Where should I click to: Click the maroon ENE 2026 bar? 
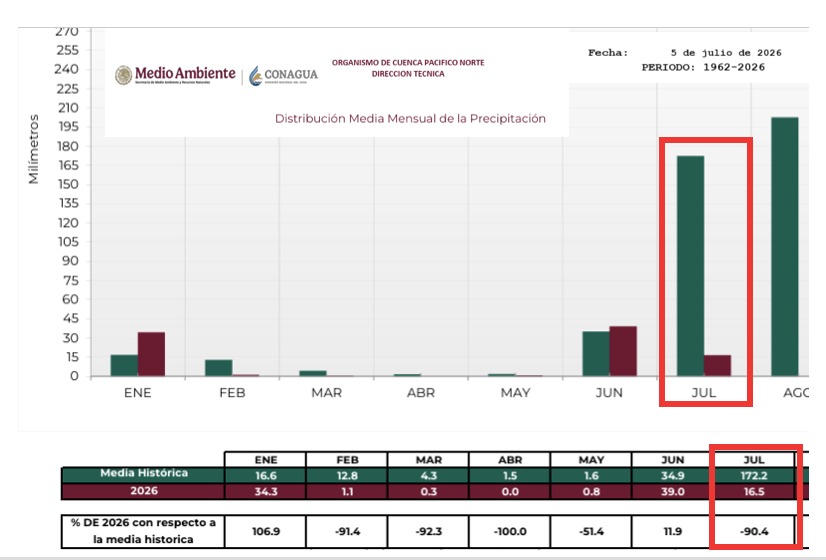[152, 353]
